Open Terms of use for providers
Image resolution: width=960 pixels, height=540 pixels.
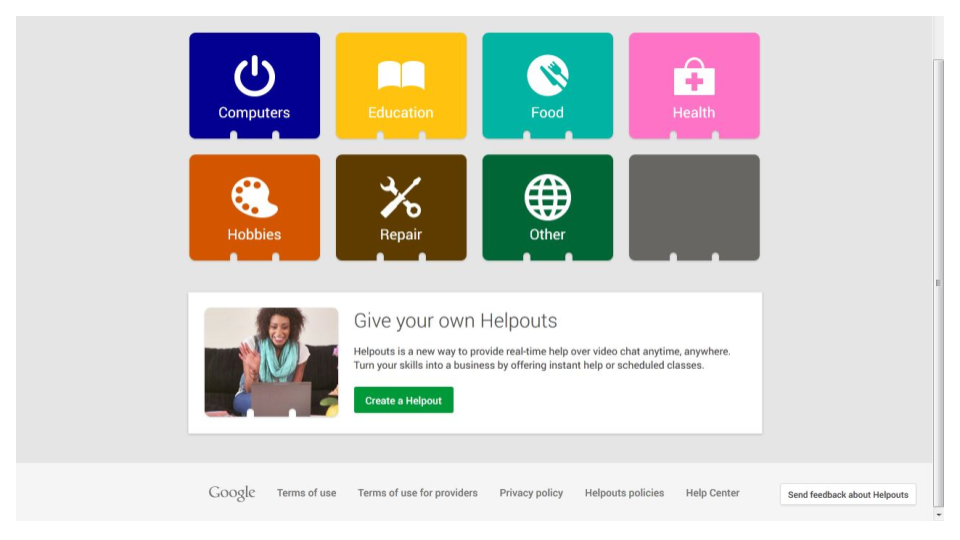[418, 493]
